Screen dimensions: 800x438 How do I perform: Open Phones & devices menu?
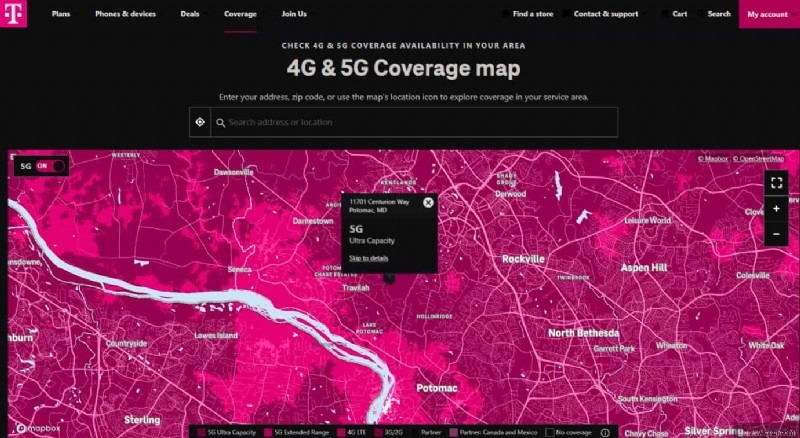tap(126, 14)
